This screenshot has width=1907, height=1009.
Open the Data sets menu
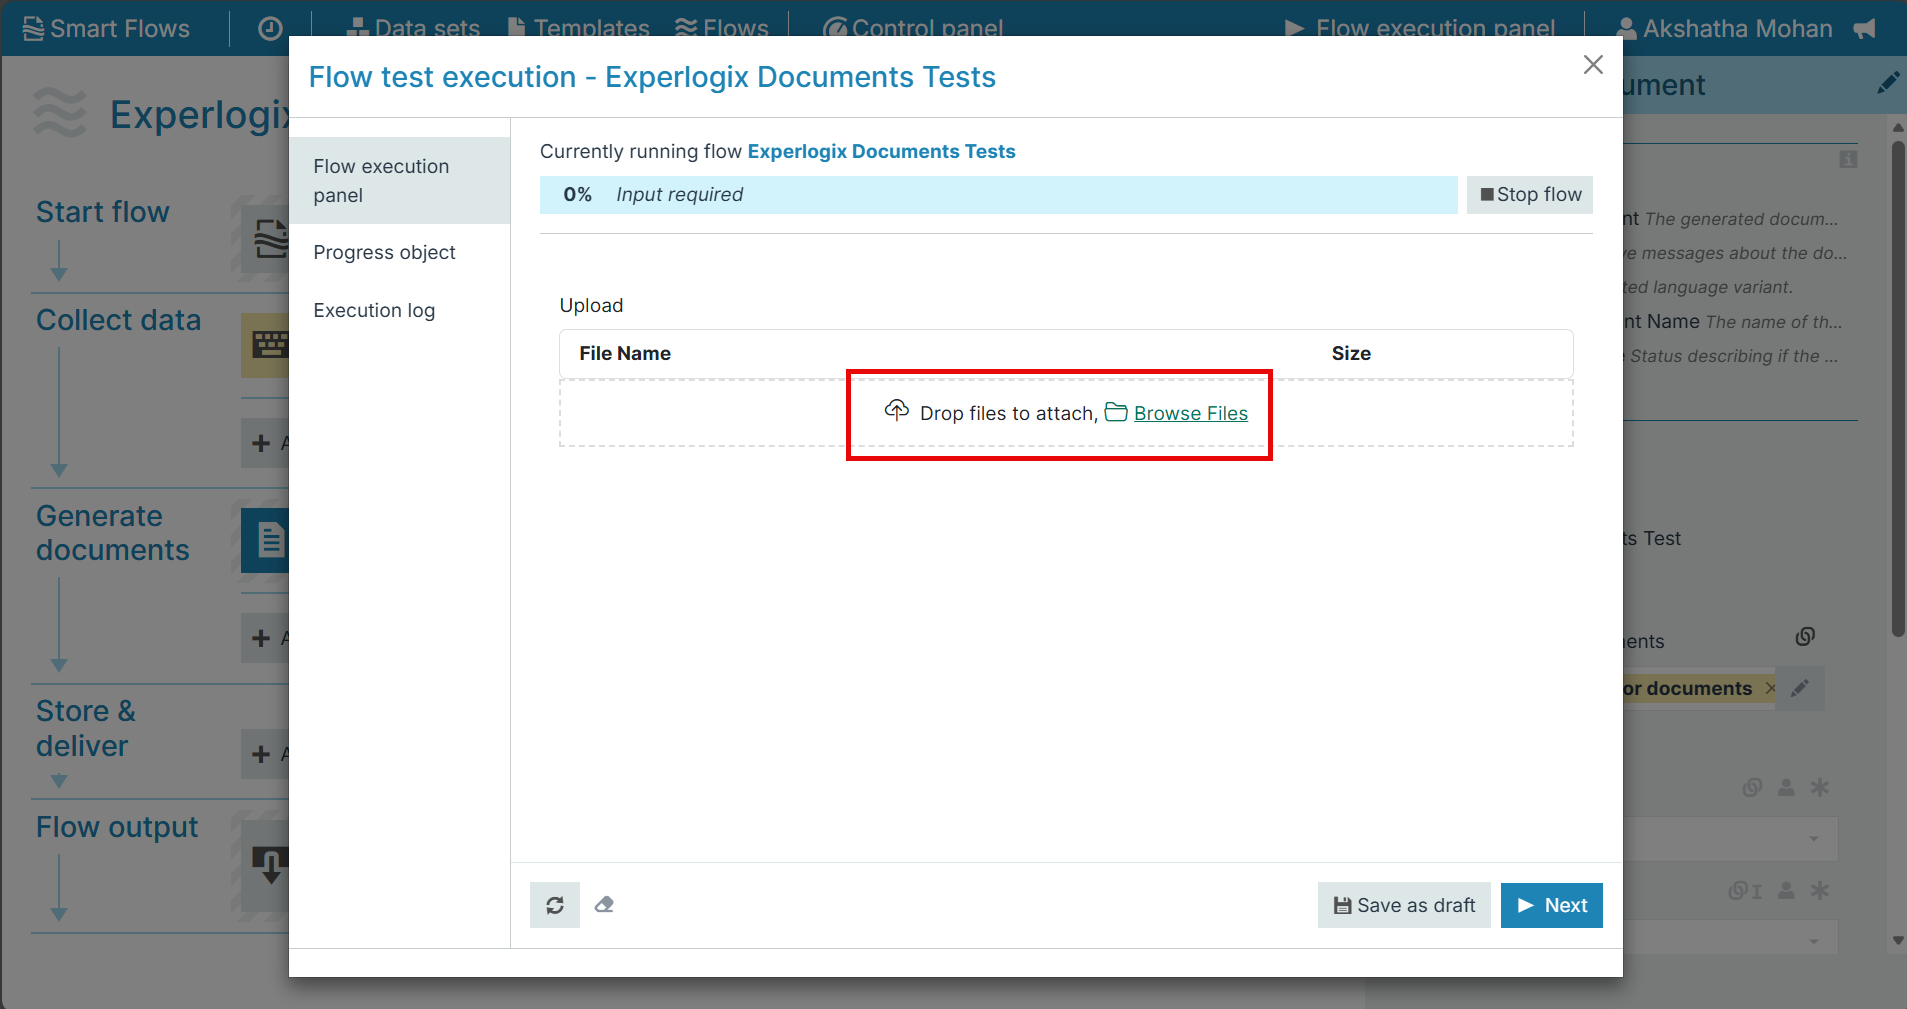(x=413, y=28)
